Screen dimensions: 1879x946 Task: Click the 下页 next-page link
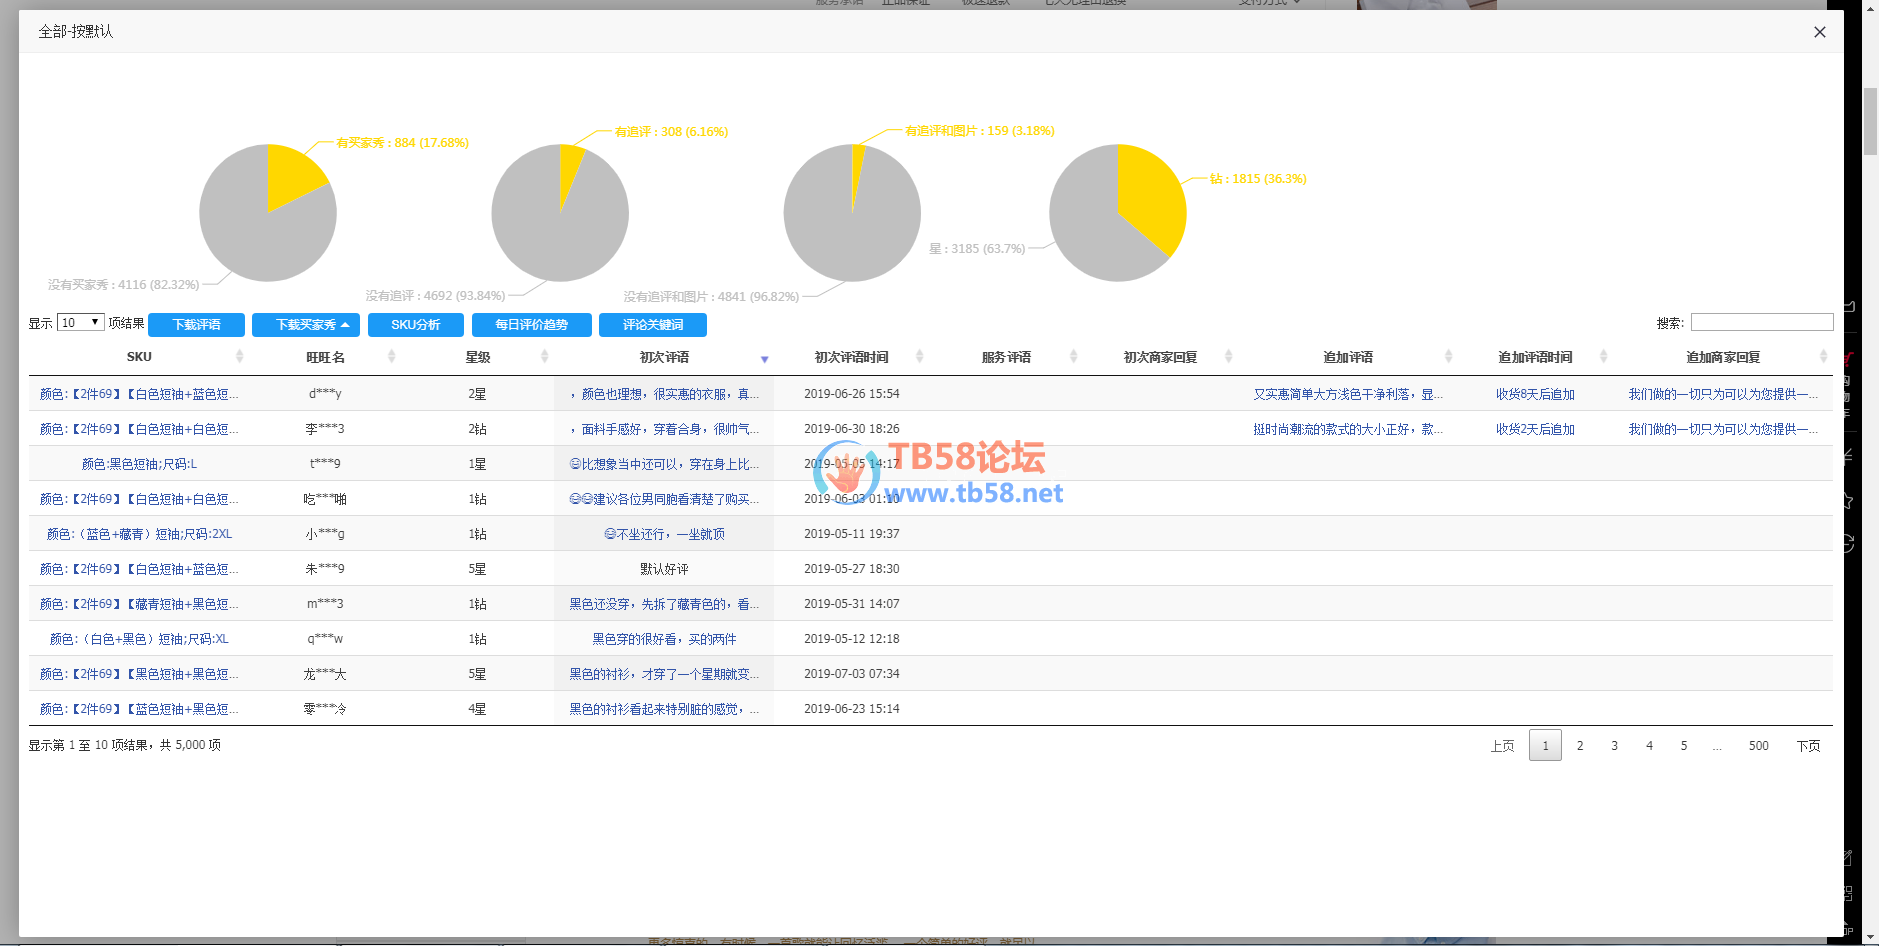1807,746
